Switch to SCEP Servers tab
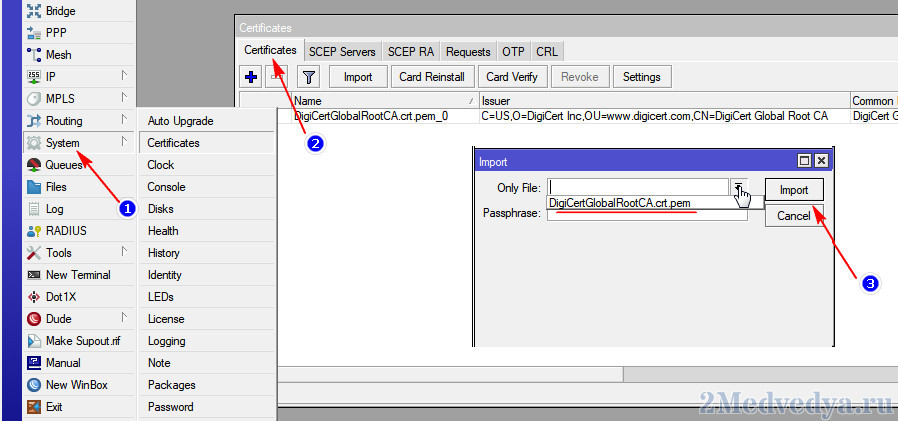Image resolution: width=898 pixels, height=421 pixels. coord(342,52)
